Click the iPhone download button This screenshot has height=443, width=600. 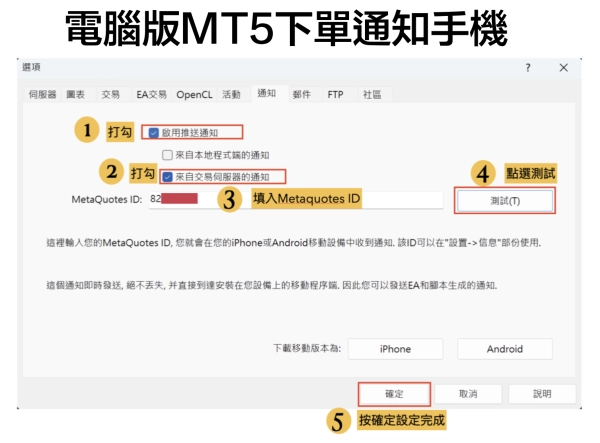pos(395,349)
